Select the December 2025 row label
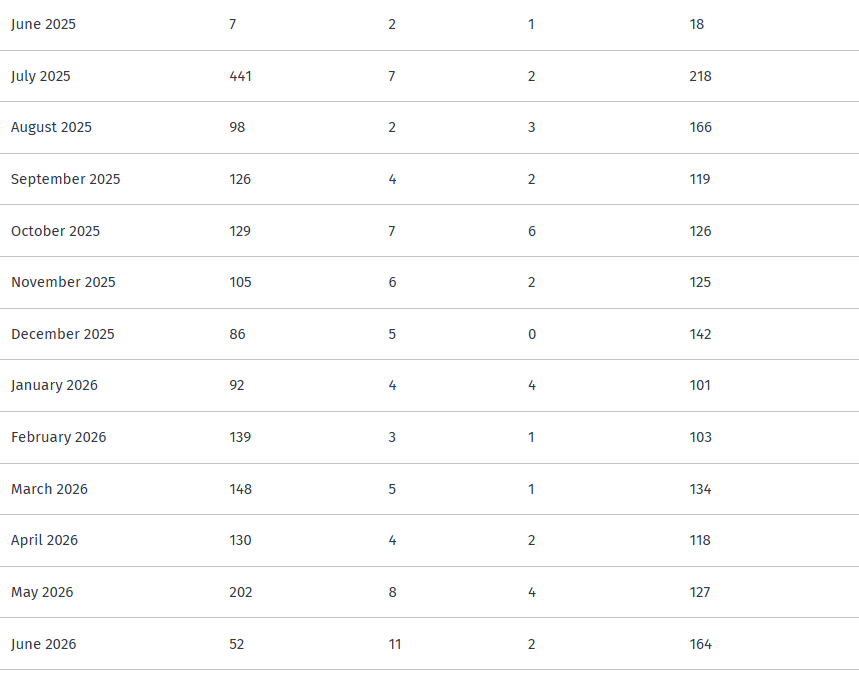 pyautogui.click(x=63, y=334)
